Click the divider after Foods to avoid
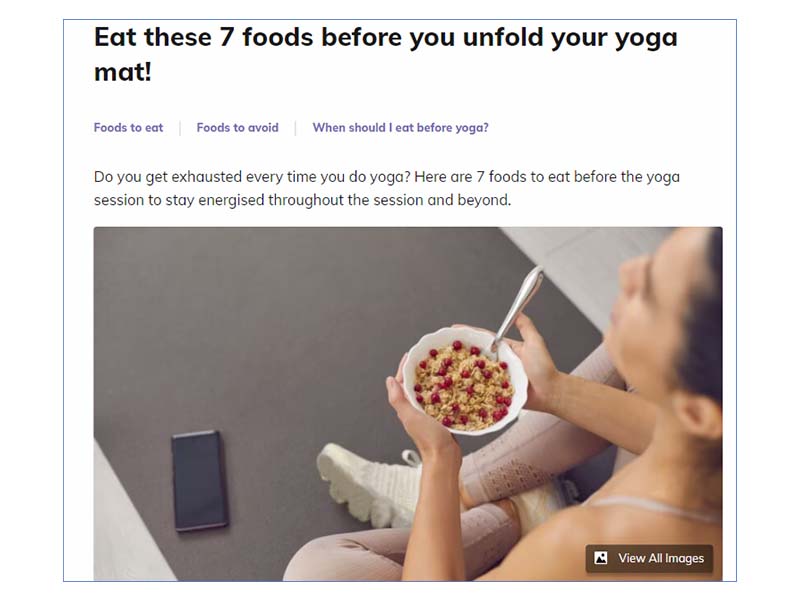Image resolution: width=800 pixels, height=600 pixels. (x=295, y=128)
